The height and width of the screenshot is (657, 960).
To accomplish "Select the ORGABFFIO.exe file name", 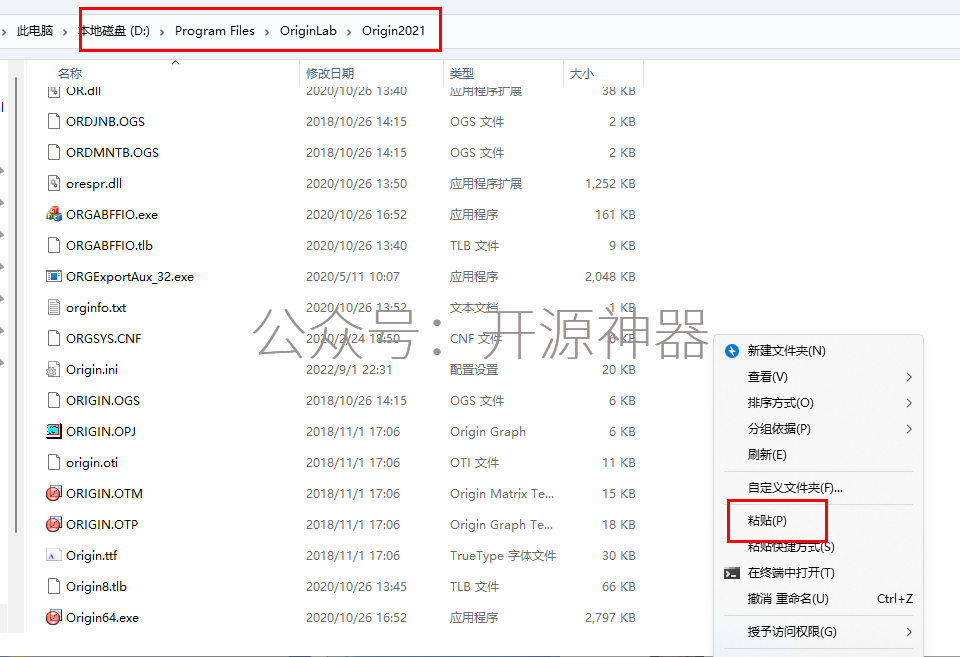I will [112, 214].
